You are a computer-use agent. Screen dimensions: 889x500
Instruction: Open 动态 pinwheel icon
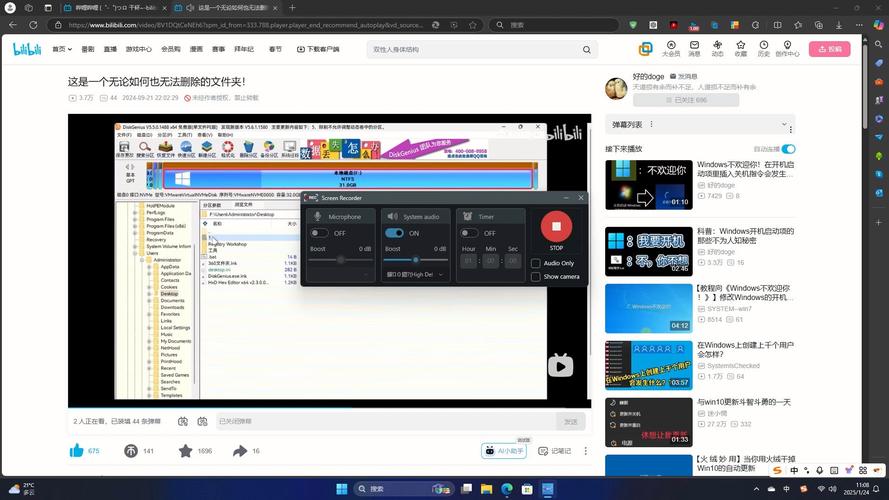(x=717, y=49)
